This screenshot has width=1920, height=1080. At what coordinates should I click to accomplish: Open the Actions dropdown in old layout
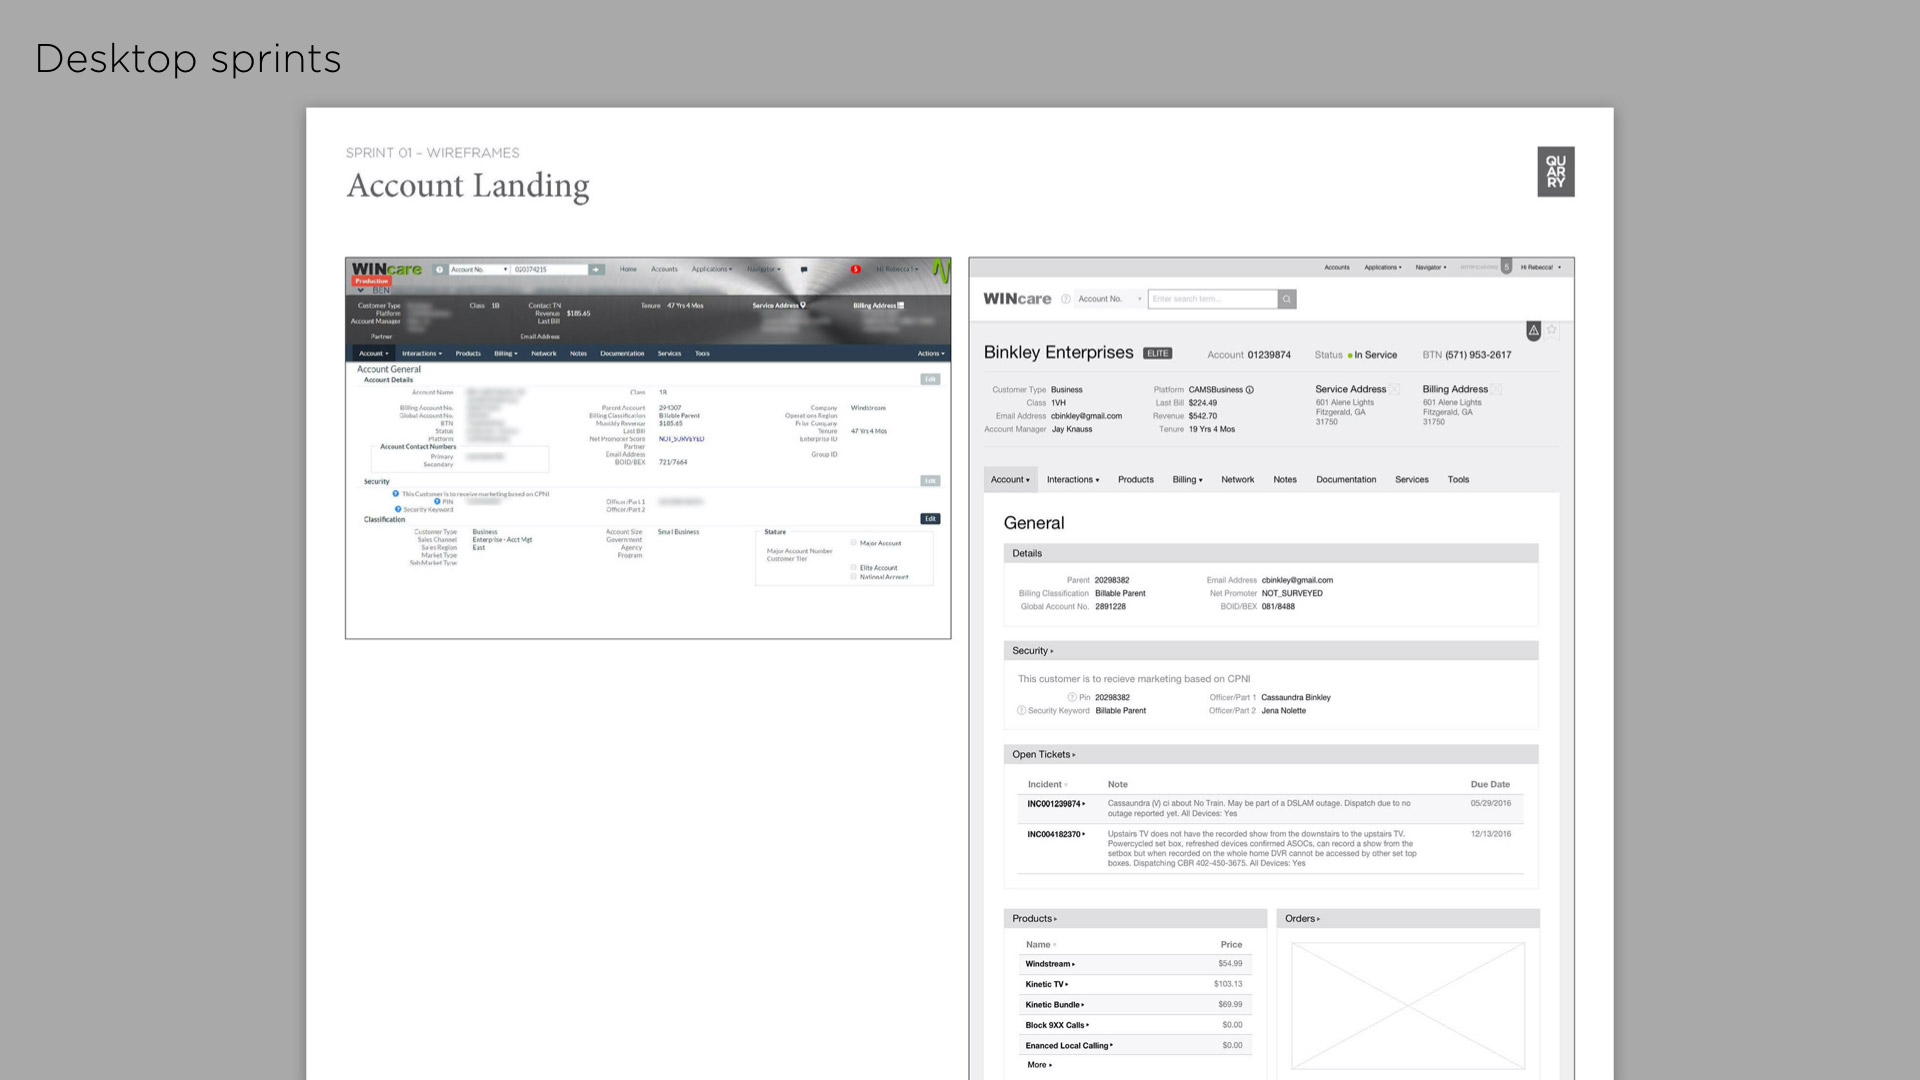click(930, 353)
